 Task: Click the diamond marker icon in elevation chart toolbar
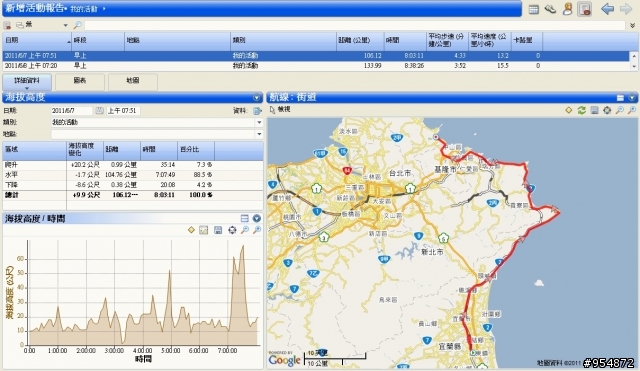tap(191, 230)
